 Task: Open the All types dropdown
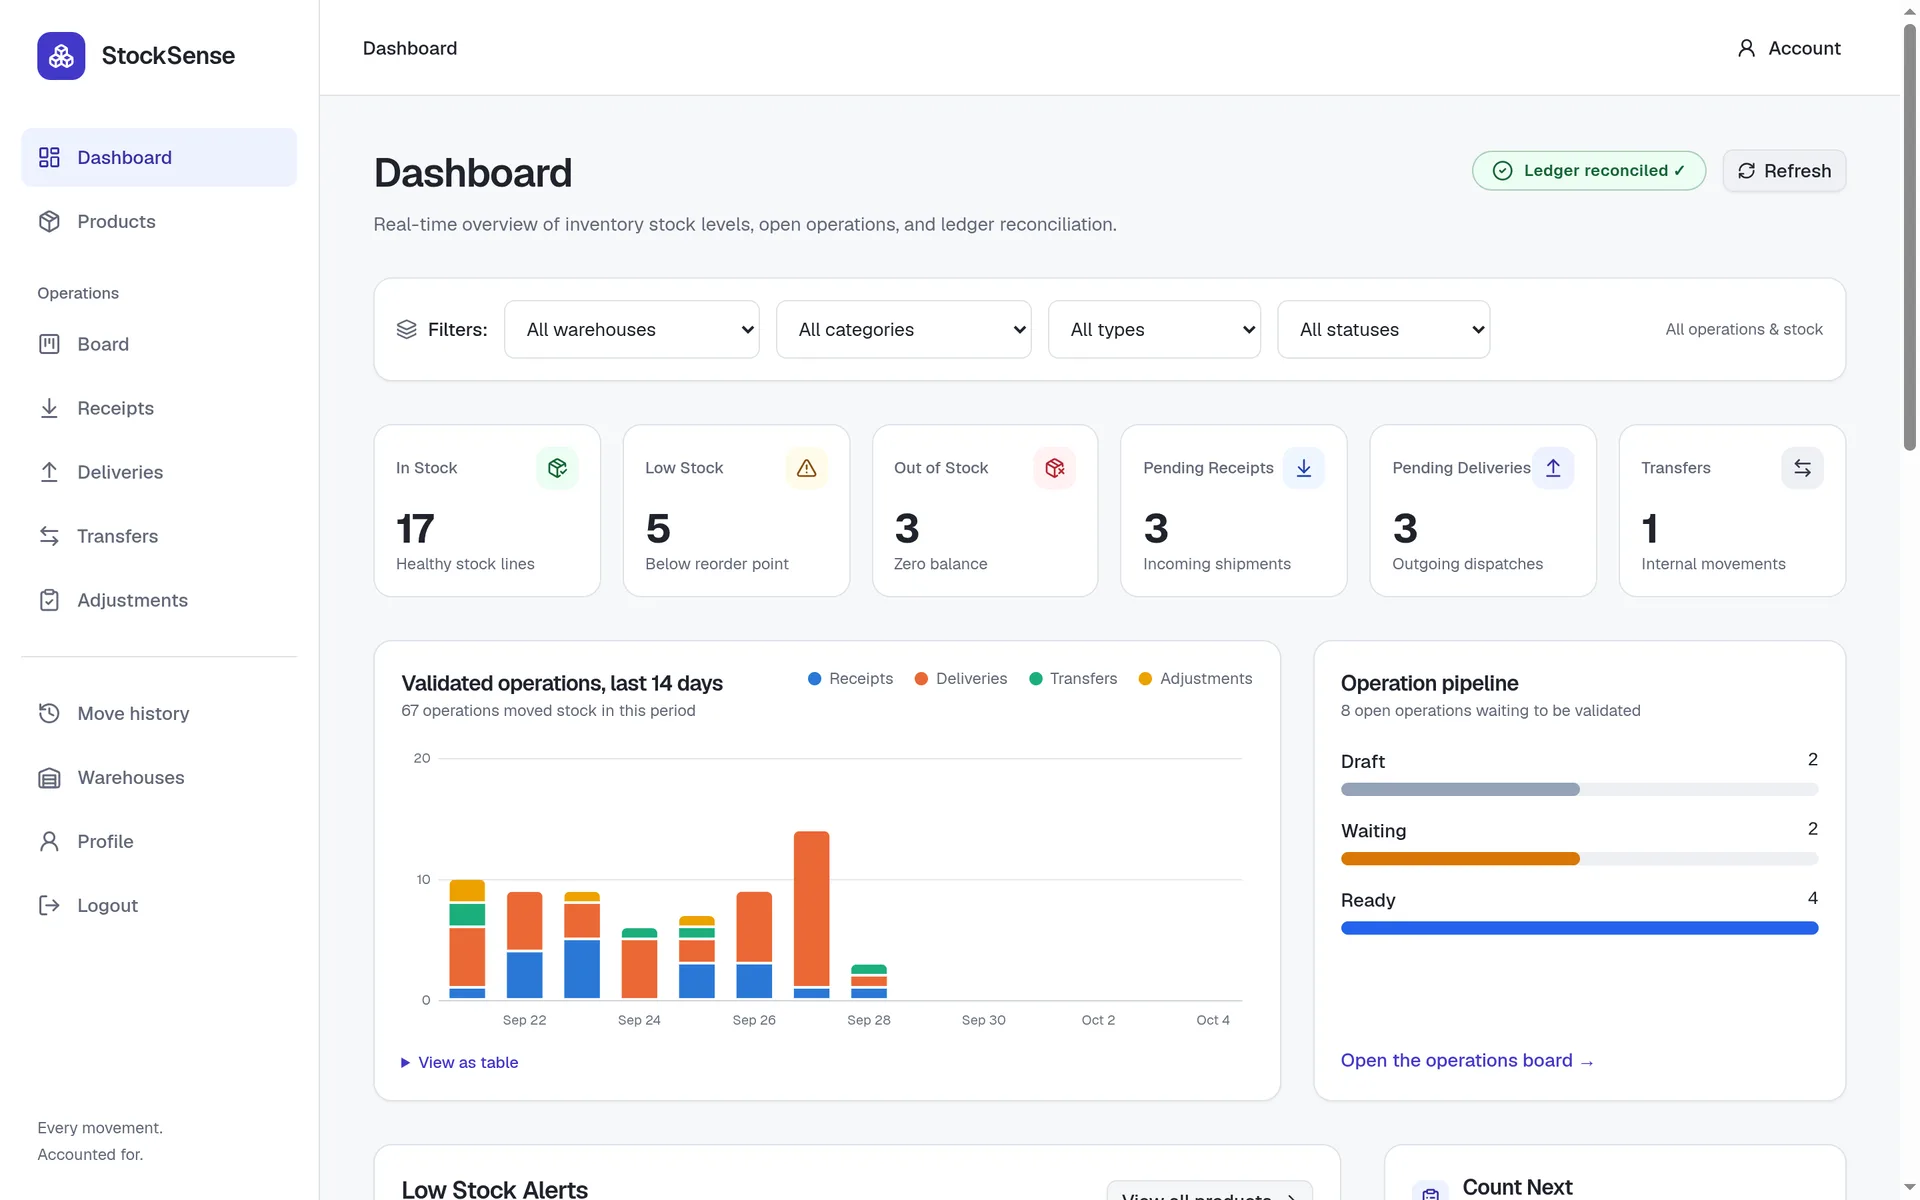click(x=1154, y=329)
